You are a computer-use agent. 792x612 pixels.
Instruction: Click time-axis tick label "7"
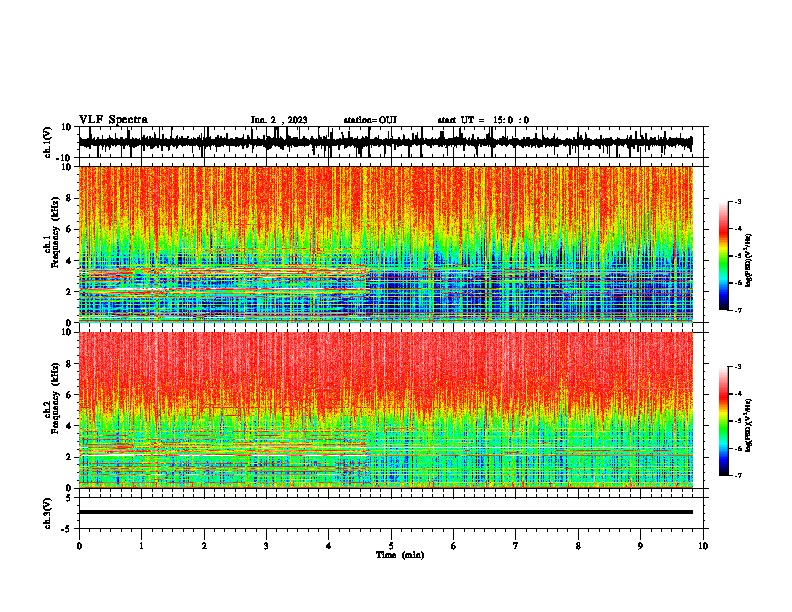(516, 546)
